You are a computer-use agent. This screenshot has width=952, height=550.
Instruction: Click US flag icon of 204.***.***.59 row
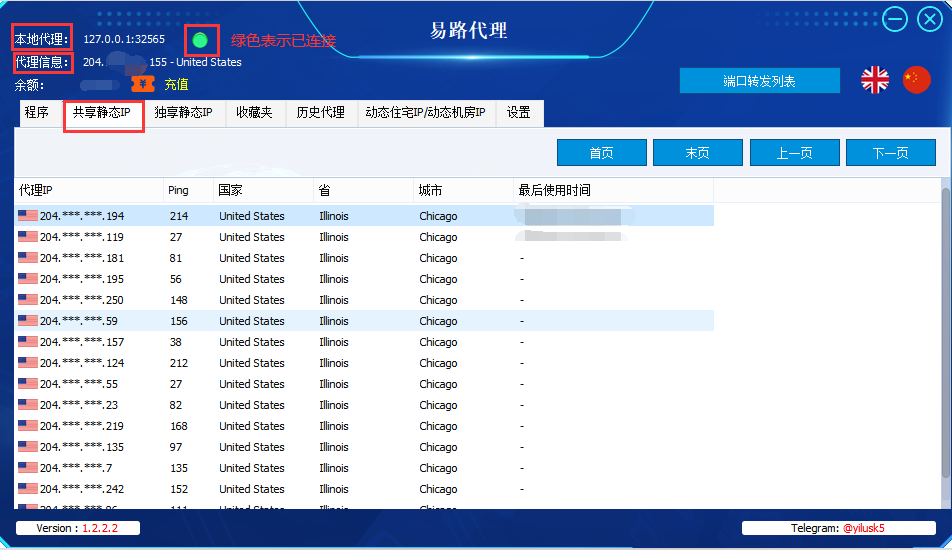coord(28,321)
